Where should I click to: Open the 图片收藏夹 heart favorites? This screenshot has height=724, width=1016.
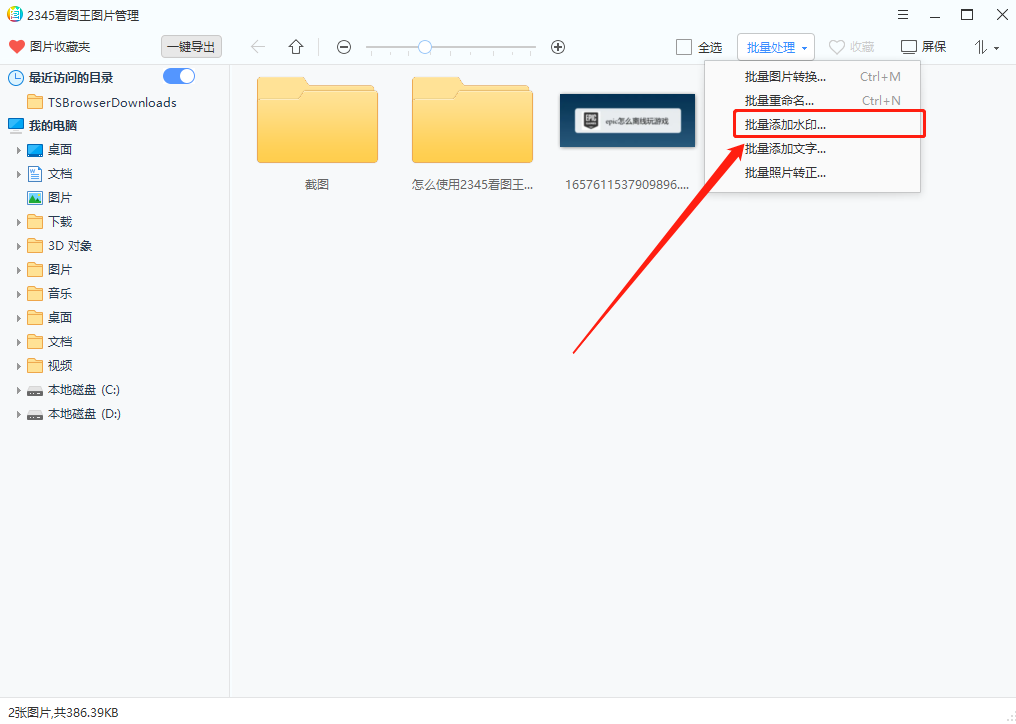pyautogui.click(x=17, y=47)
